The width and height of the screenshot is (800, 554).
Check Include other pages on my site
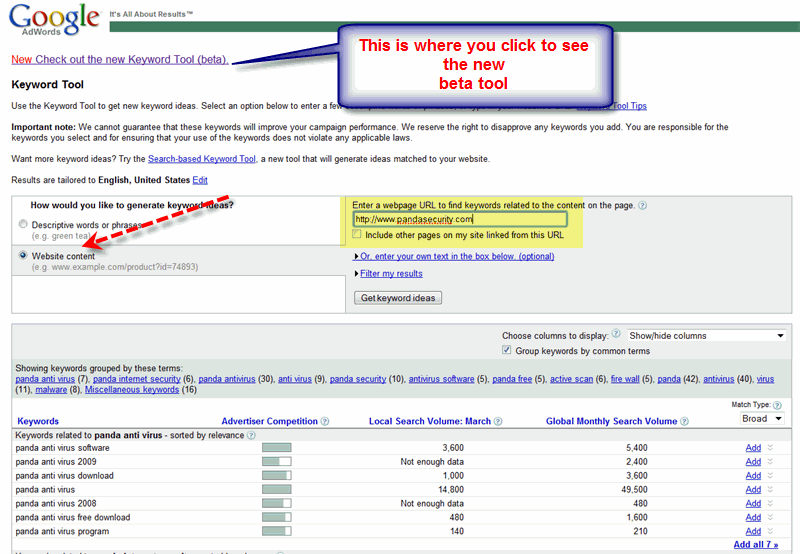[x=357, y=234]
